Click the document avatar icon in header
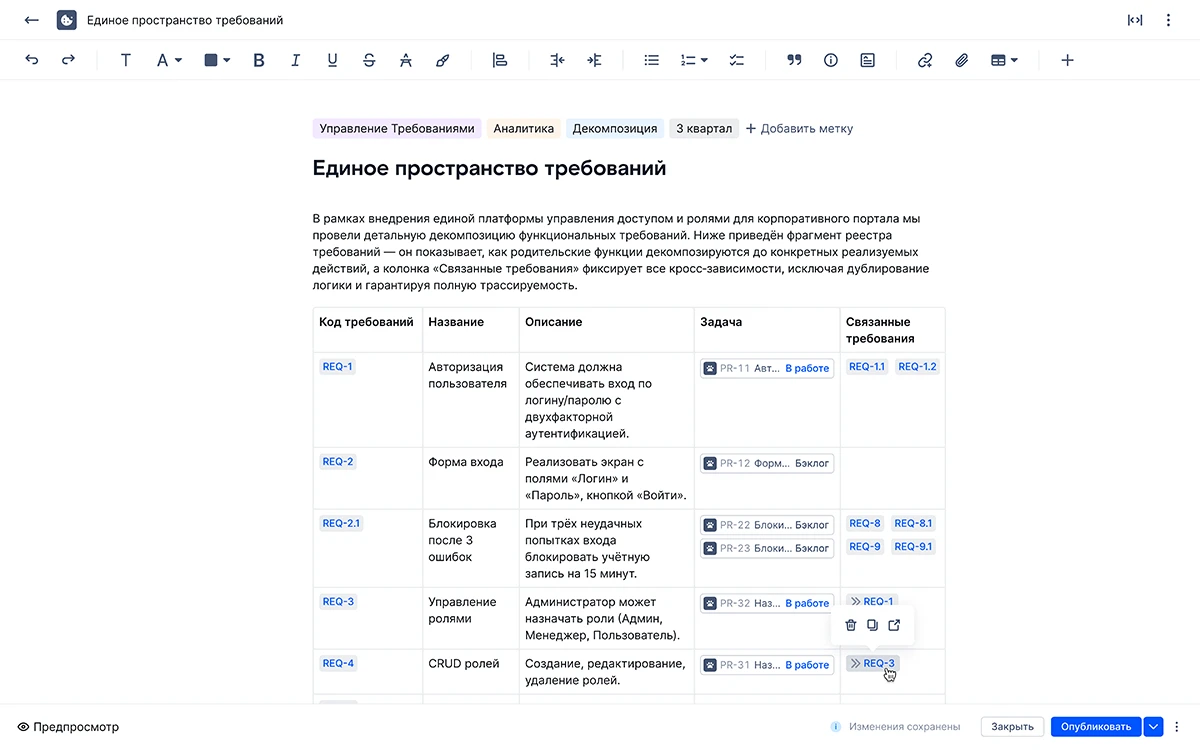The height and width of the screenshot is (750, 1200). [x=67, y=20]
